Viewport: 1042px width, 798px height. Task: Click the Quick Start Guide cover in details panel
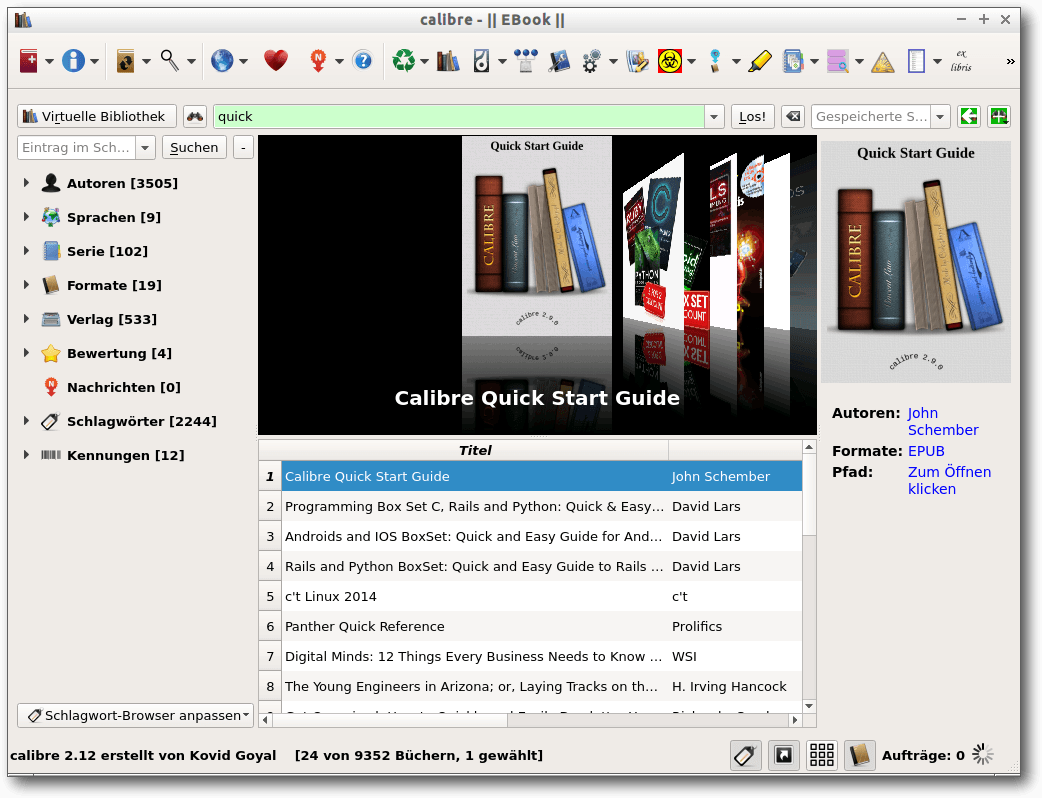916,262
